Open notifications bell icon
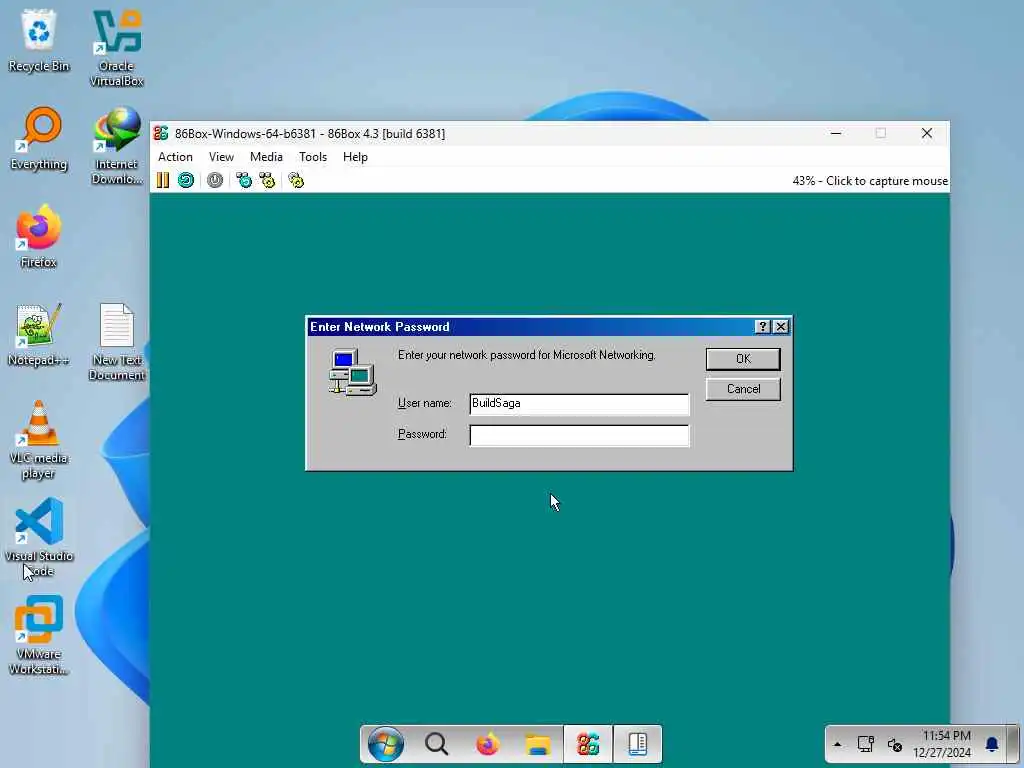Image resolution: width=1024 pixels, height=768 pixels. [x=992, y=744]
